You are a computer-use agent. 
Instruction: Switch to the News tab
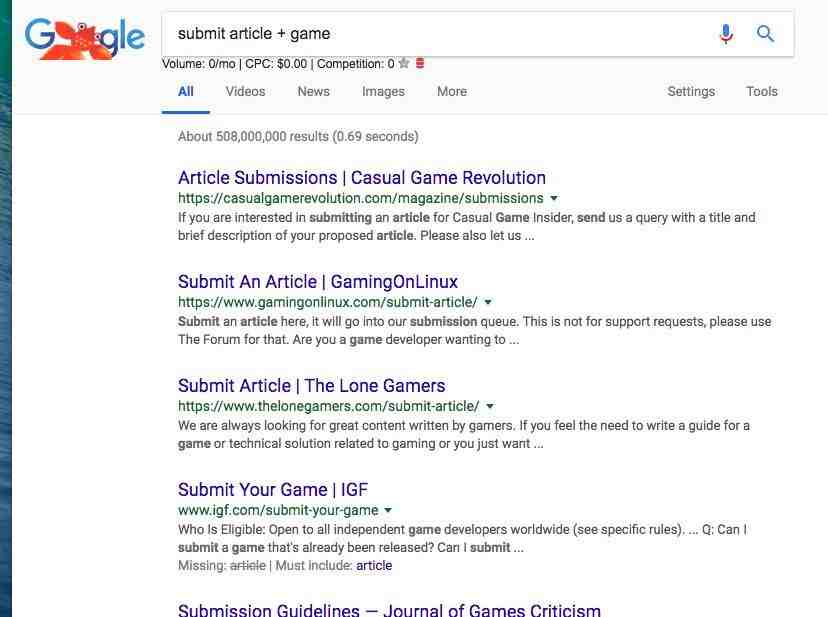click(x=313, y=91)
